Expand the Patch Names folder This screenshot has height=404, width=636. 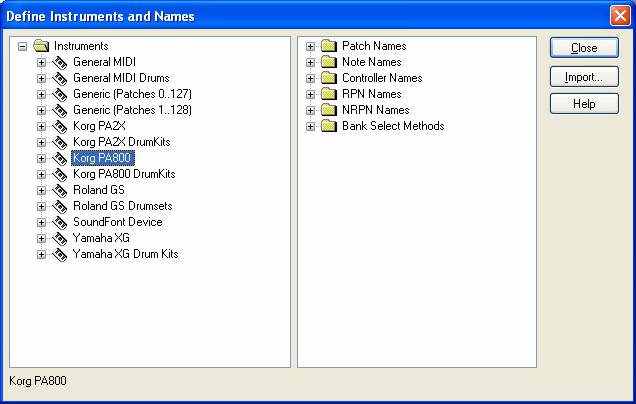tap(310, 46)
